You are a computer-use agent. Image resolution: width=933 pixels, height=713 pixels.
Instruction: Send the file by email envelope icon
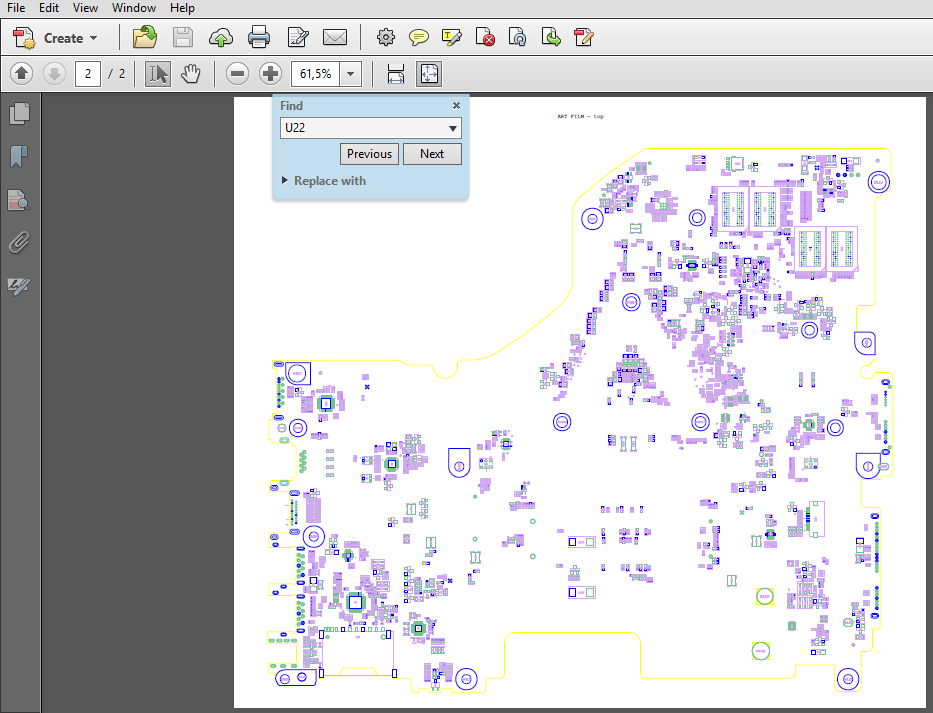pos(335,38)
